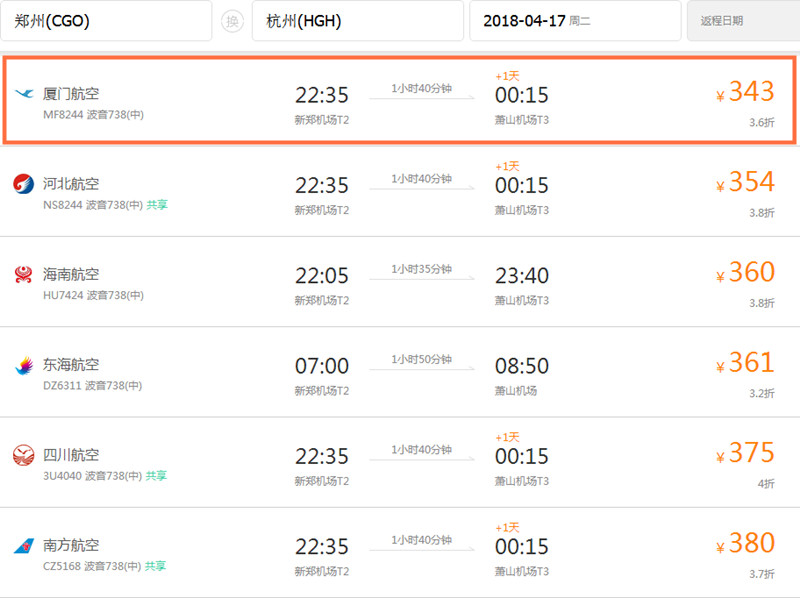Click the swap departure and arrival cities icon
This screenshot has height=598, width=800.
[x=232, y=20]
